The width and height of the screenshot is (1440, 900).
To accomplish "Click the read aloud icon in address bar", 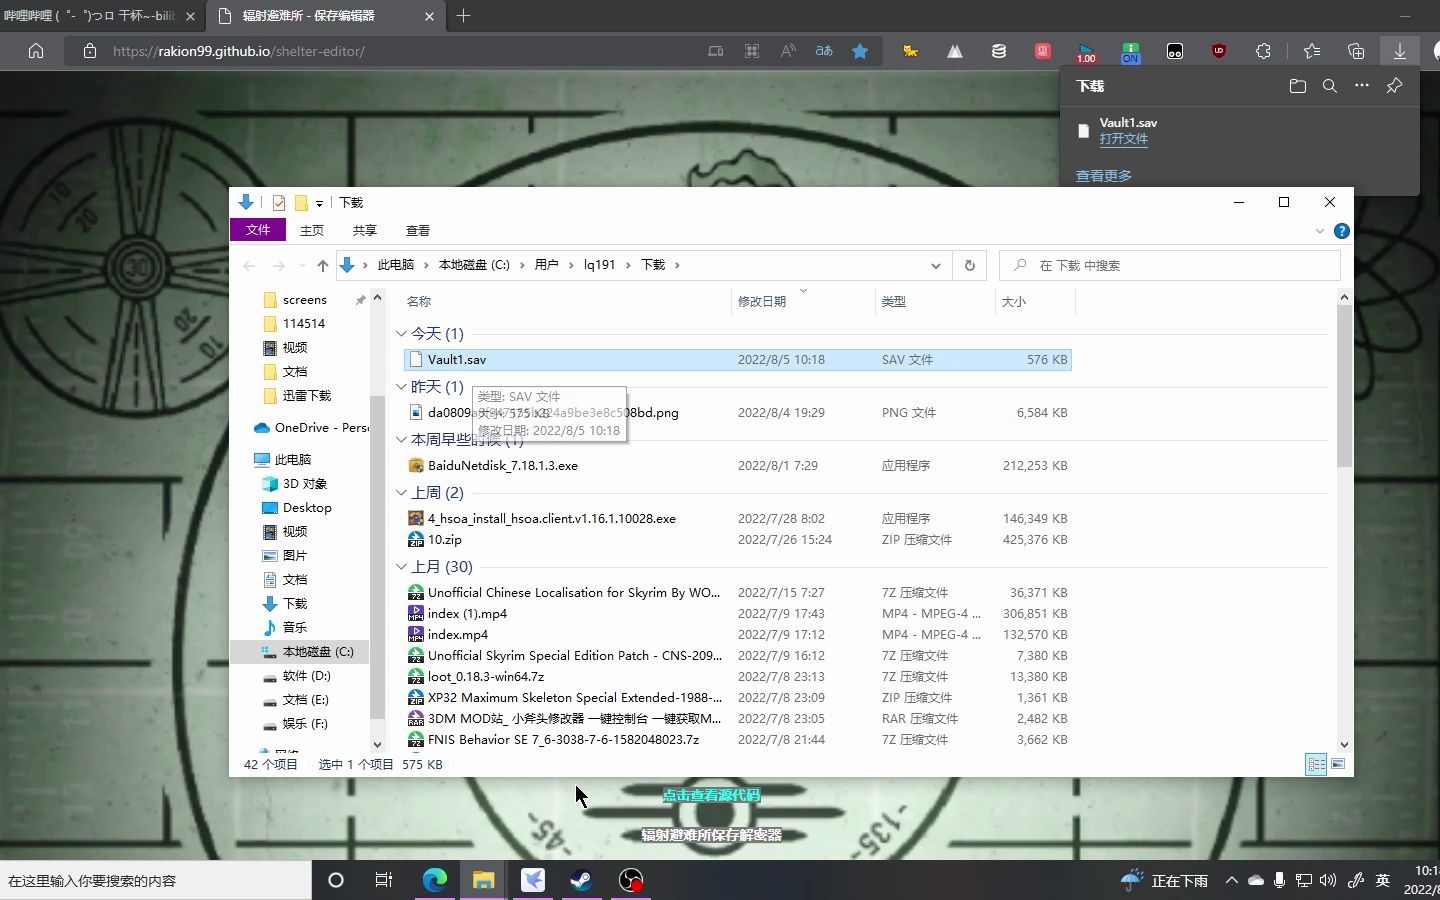I will coord(788,51).
